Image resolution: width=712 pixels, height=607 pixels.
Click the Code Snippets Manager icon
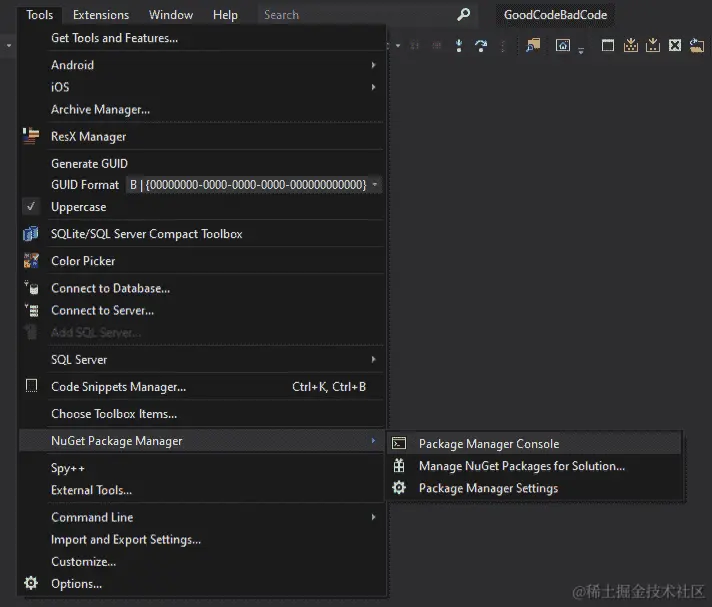[x=31, y=386]
